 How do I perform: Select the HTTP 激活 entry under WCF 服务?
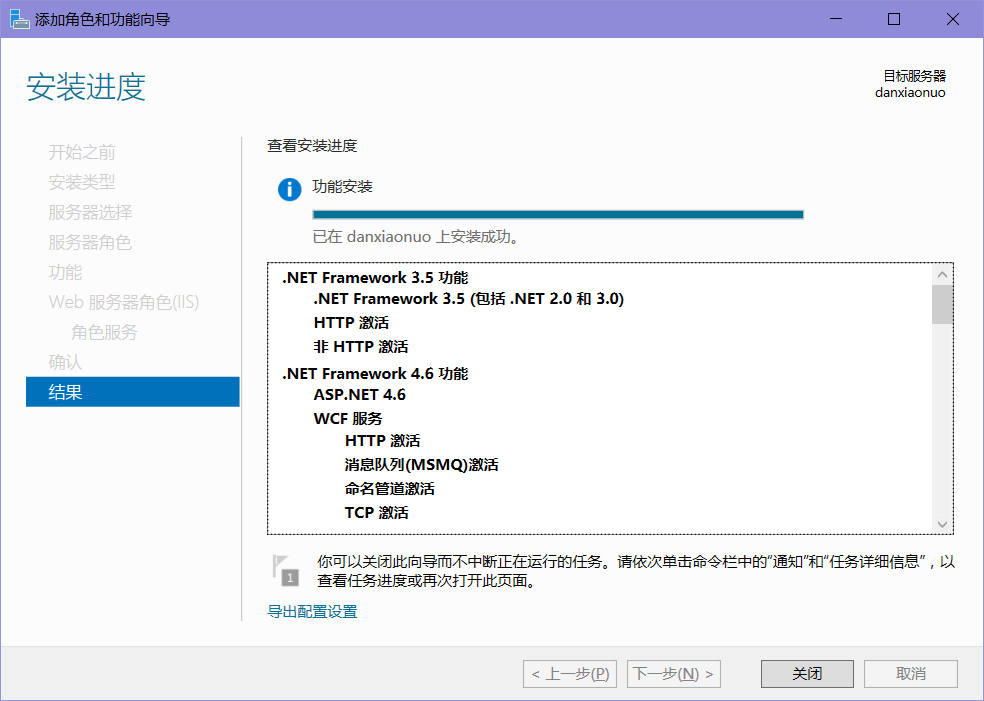pyautogui.click(x=385, y=440)
